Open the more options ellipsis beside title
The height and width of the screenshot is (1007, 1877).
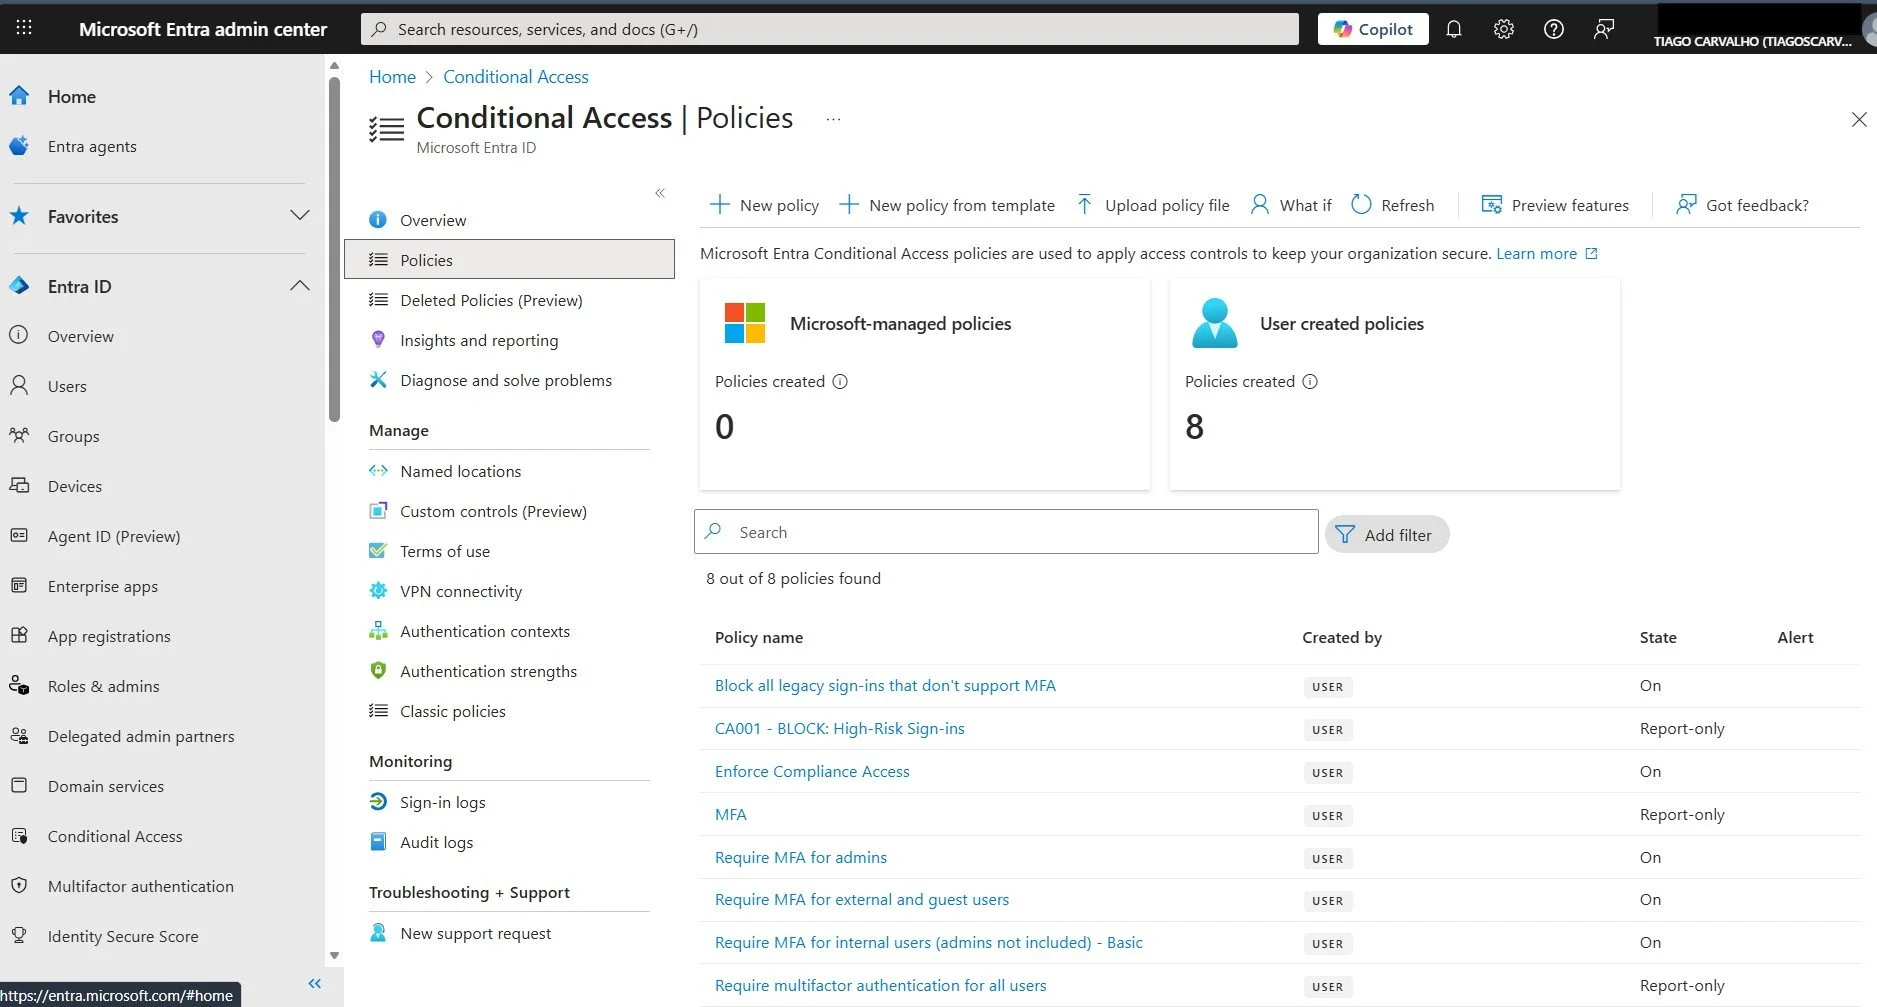tap(833, 119)
